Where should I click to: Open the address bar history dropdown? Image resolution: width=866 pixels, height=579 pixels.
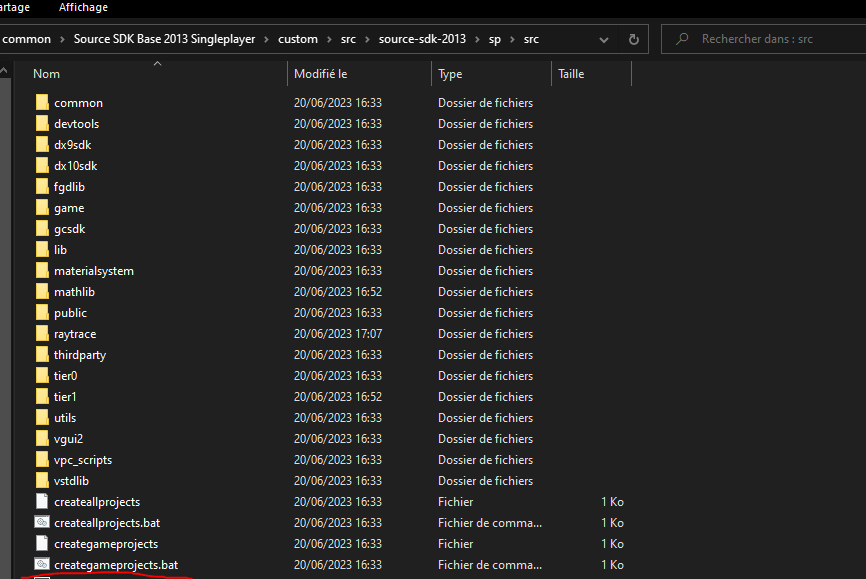click(604, 40)
